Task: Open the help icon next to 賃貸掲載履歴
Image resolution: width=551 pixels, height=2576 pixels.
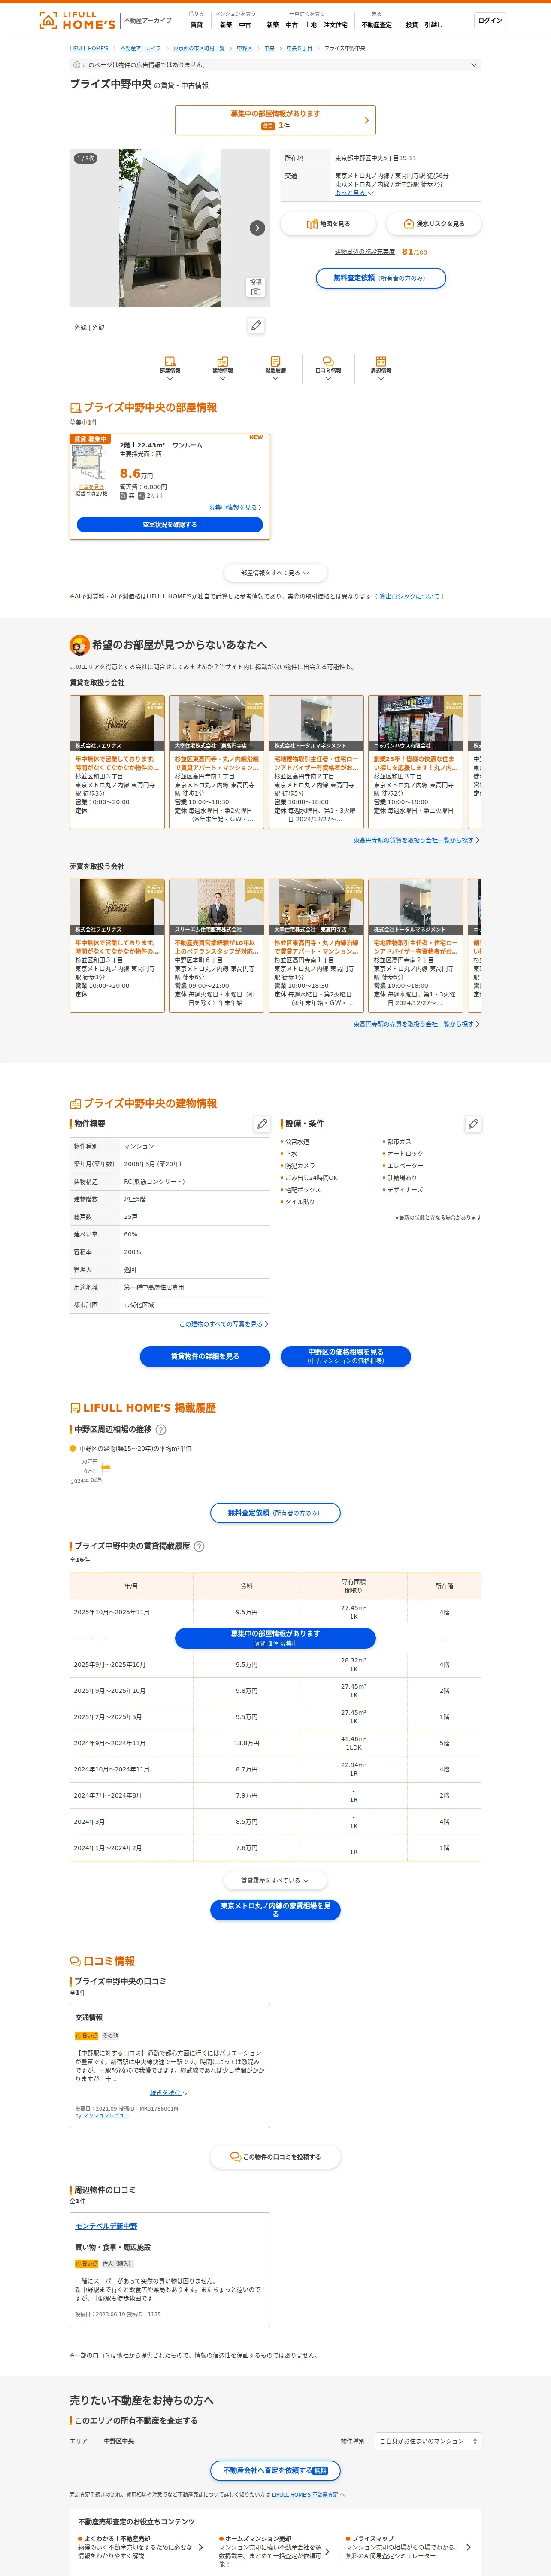Action: tap(199, 1546)
